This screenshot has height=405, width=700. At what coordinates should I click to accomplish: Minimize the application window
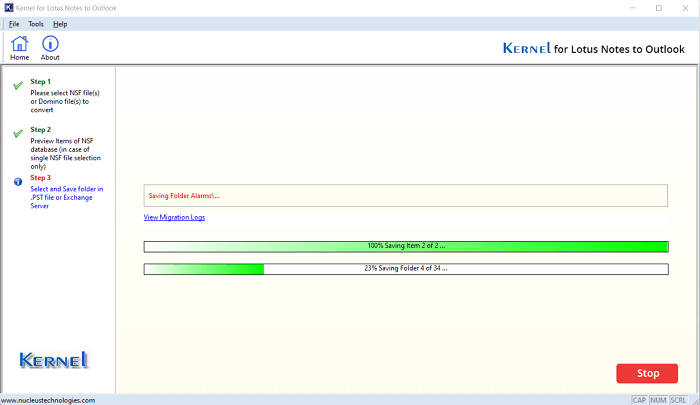pos(633,8)
